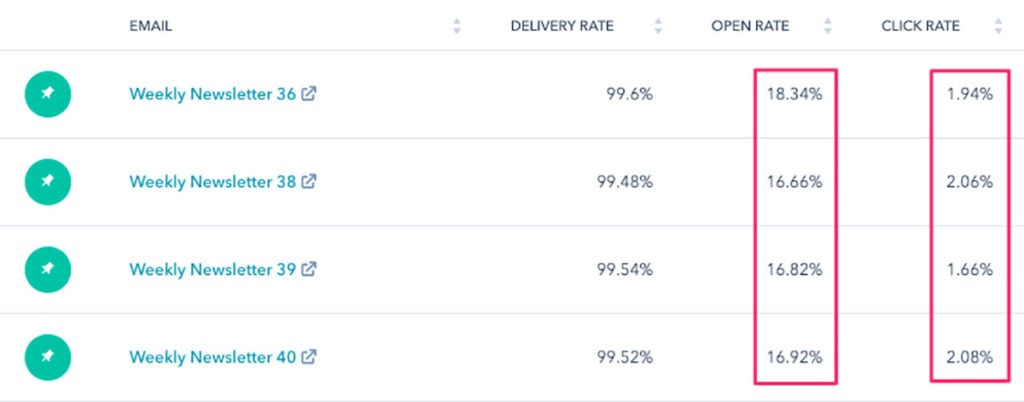Click pin icon for Weekly Newsletter 36
Image resolution: width=1024 pixels, height=402 pixels.
coord(48,94)
